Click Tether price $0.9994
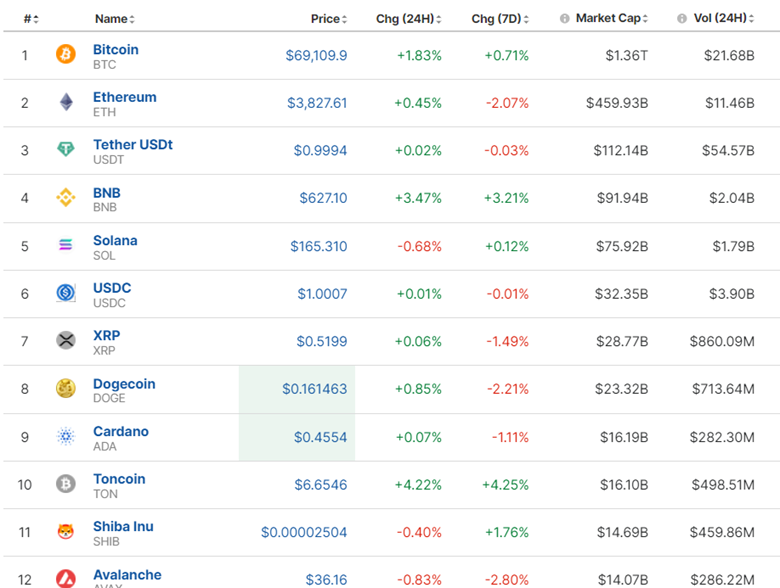 [x=320, y=150]
